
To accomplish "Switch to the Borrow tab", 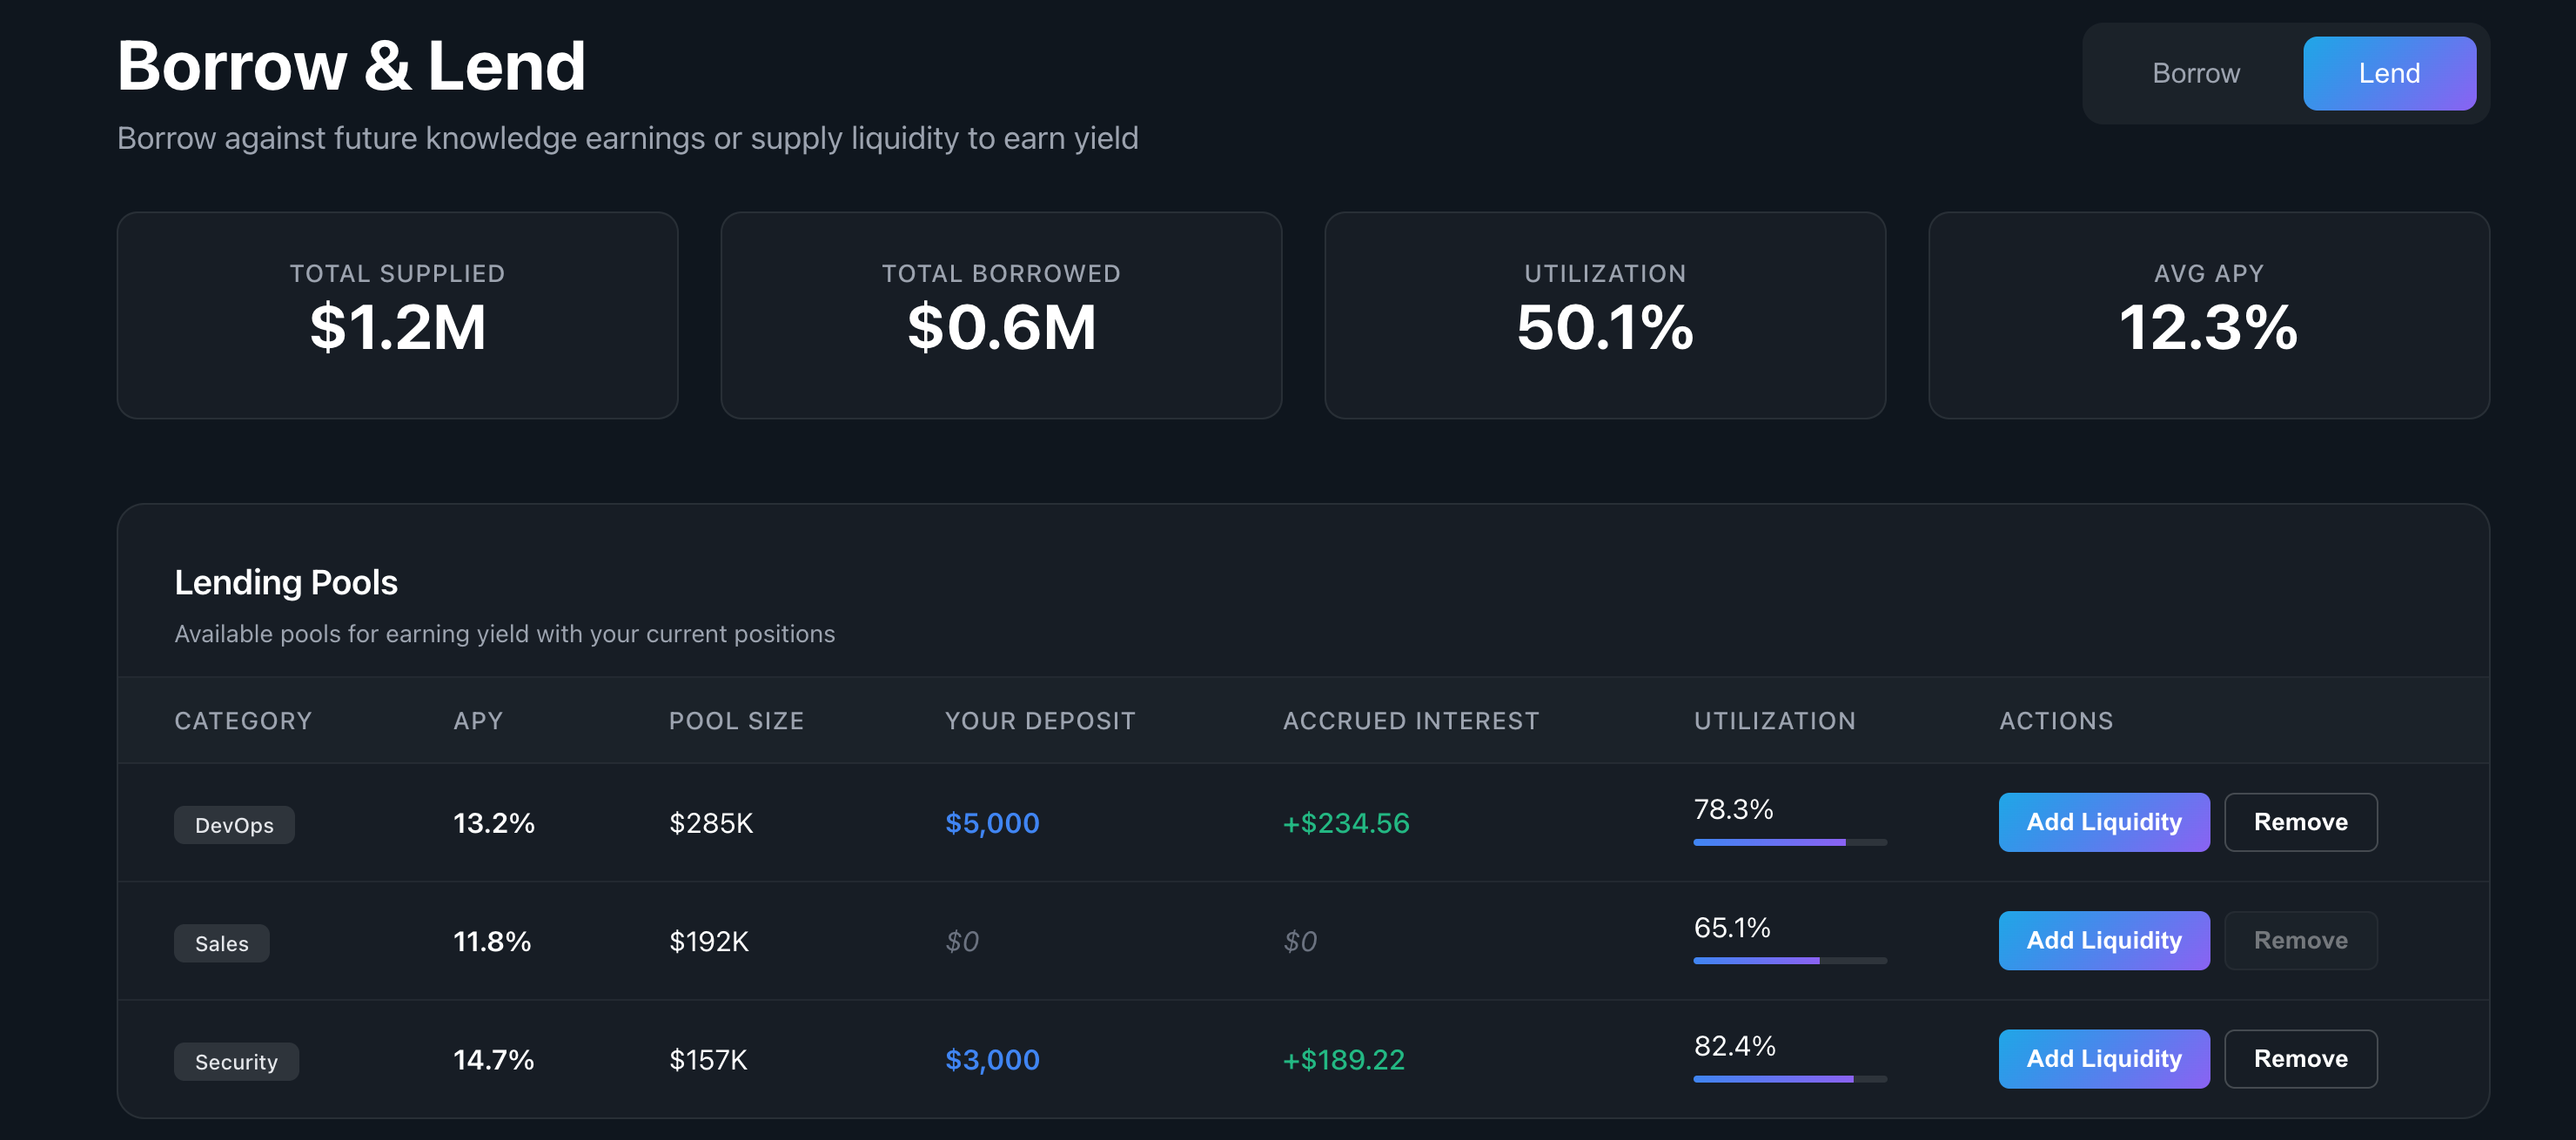I will 2195,73.
